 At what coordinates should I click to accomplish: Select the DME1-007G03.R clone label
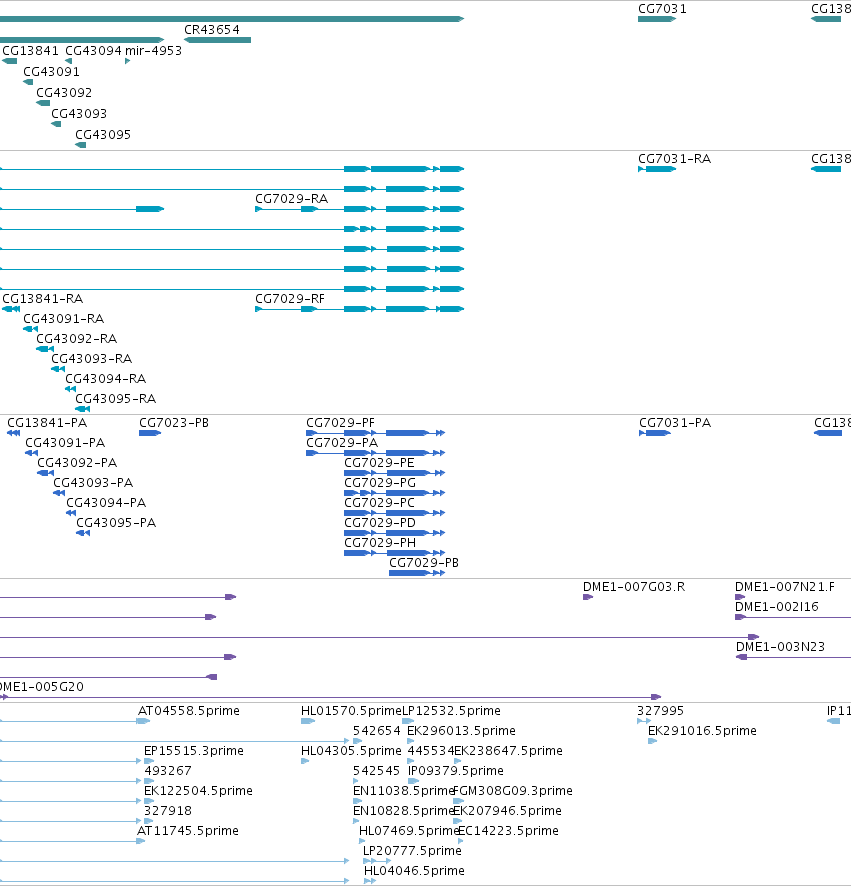tap(634, 587)
